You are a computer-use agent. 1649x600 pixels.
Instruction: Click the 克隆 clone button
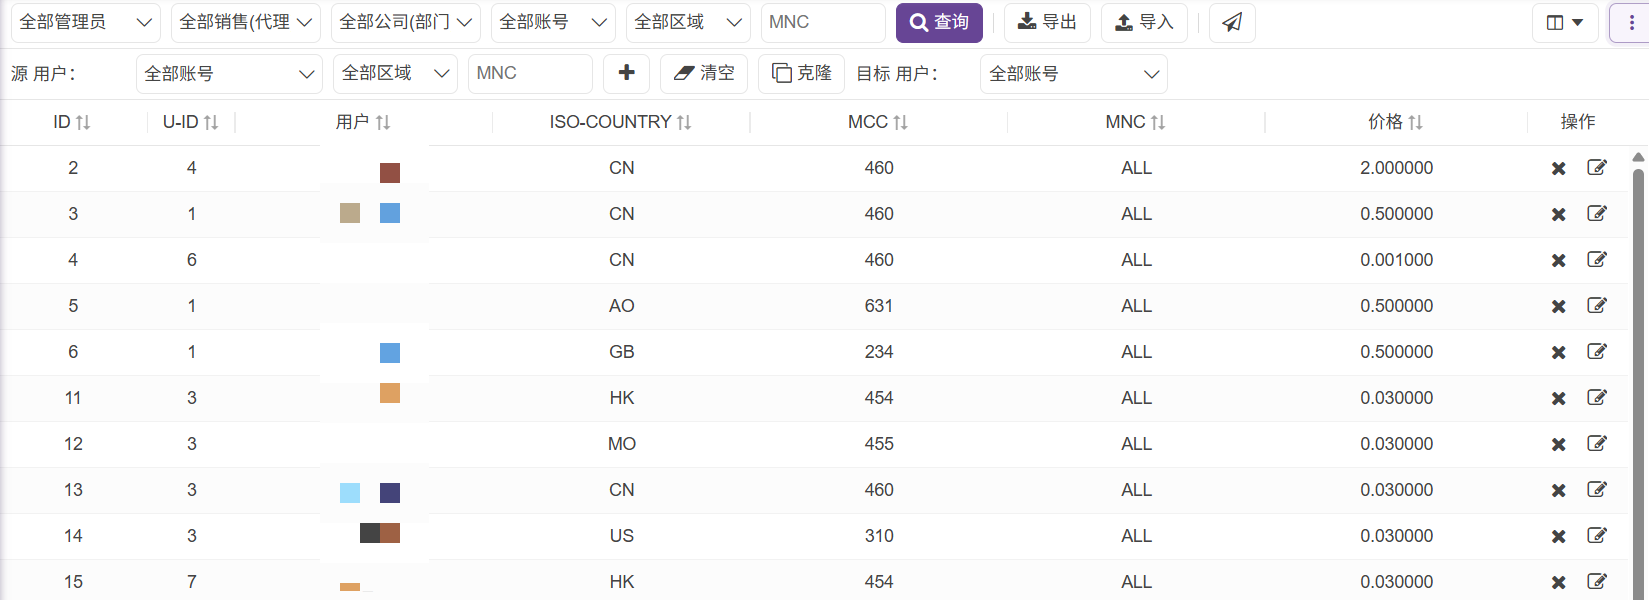[x=802, y=73]
